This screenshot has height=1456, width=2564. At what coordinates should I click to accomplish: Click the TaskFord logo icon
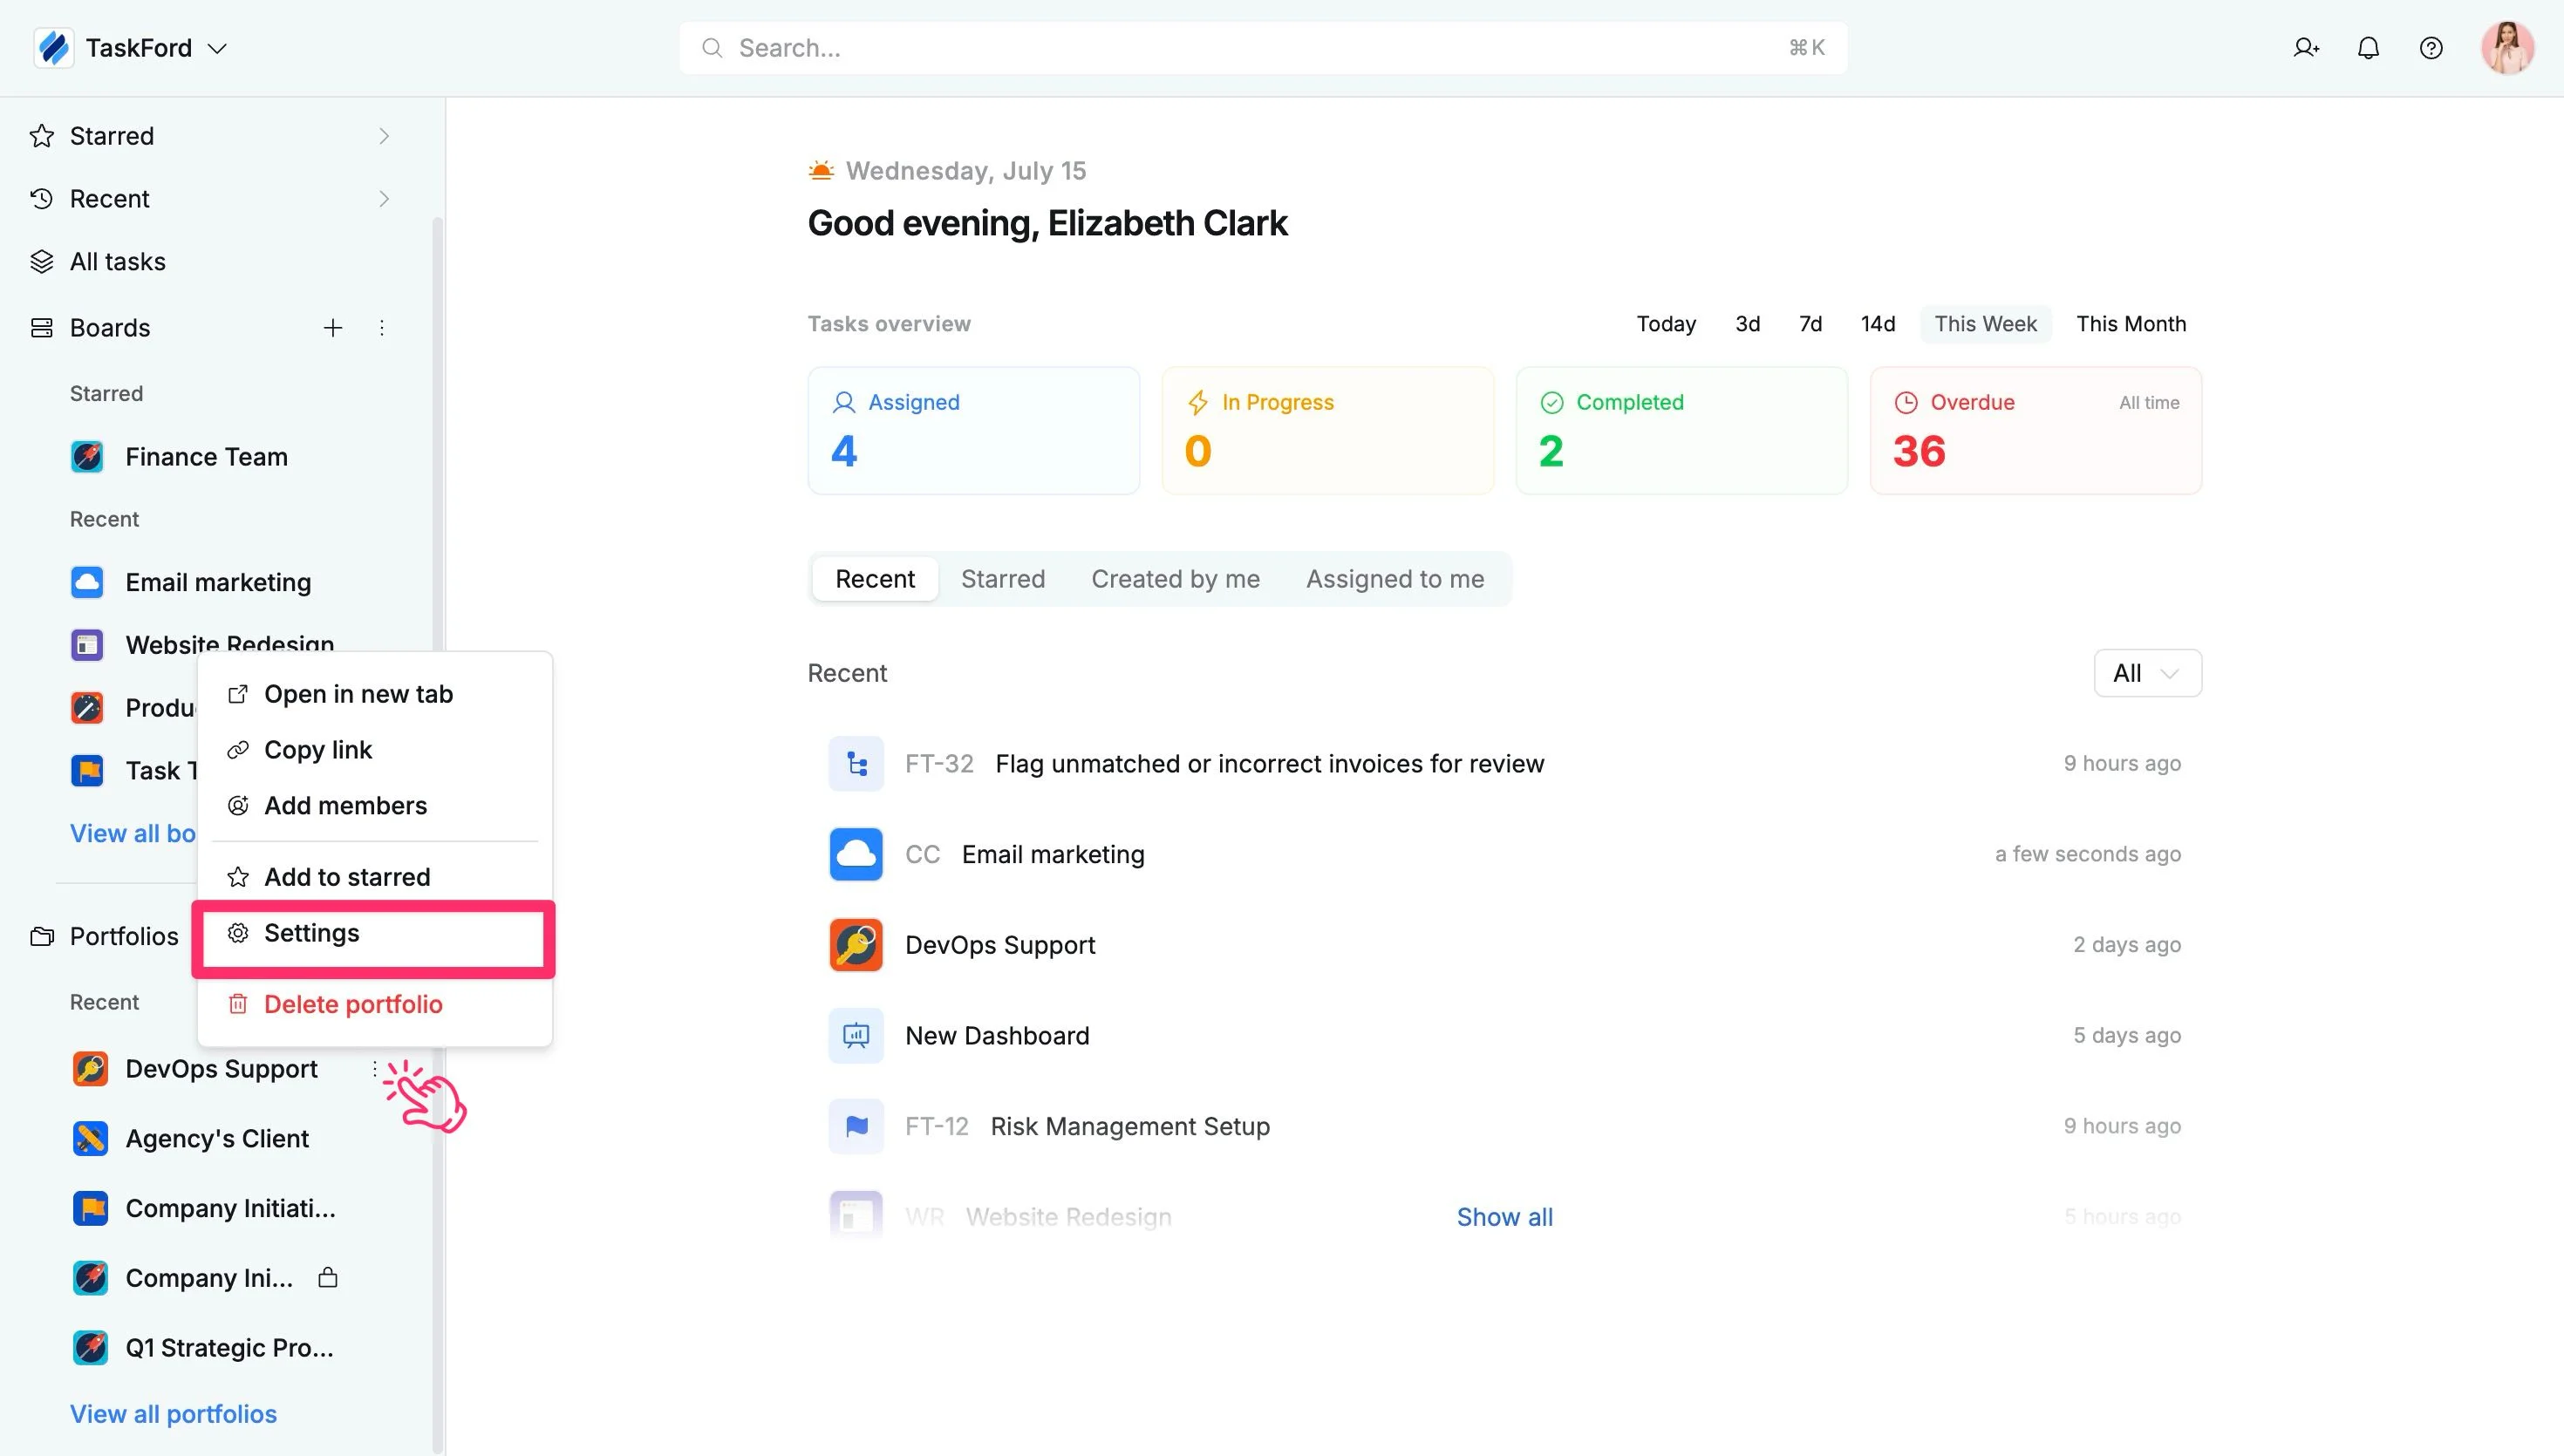pos(54,48)
